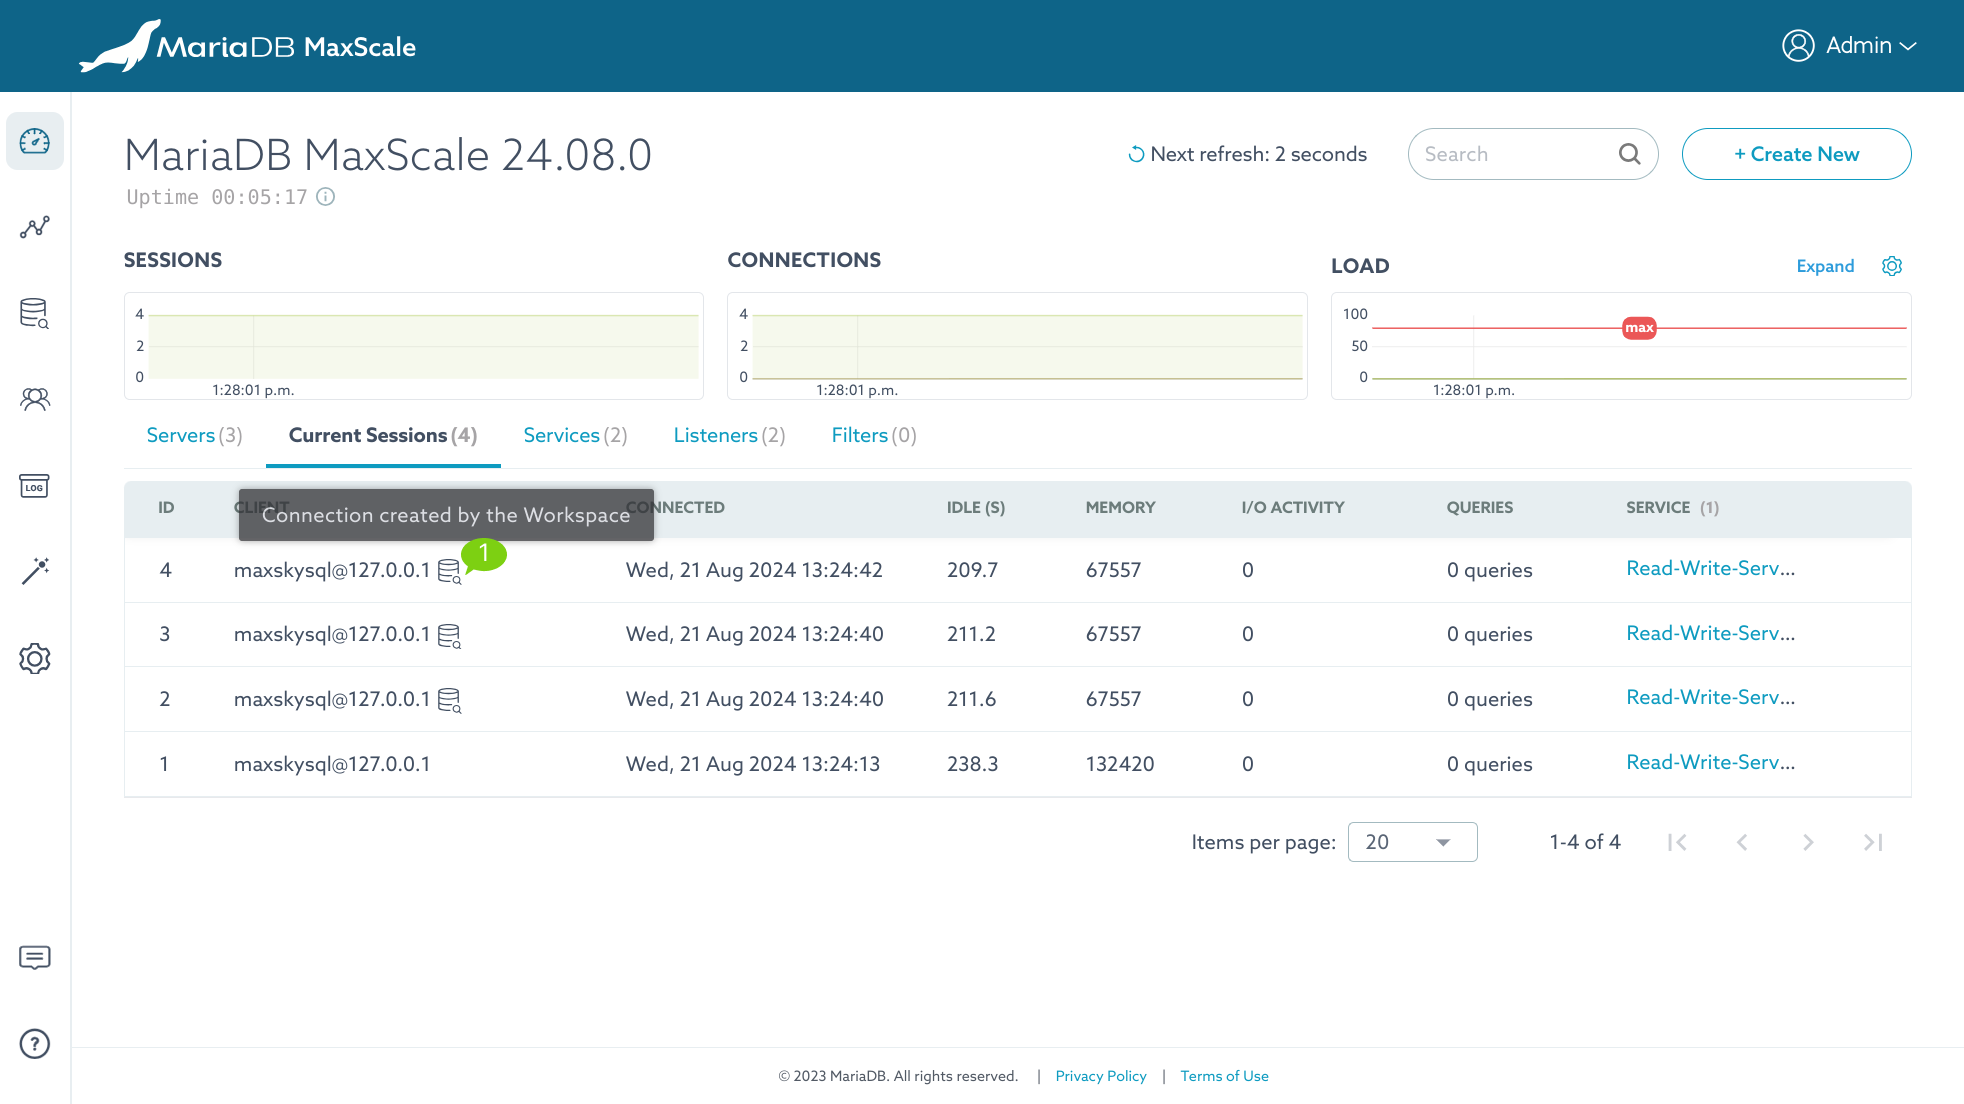
Task: Open the items per page dropdown
Action: click(1412, 842)
